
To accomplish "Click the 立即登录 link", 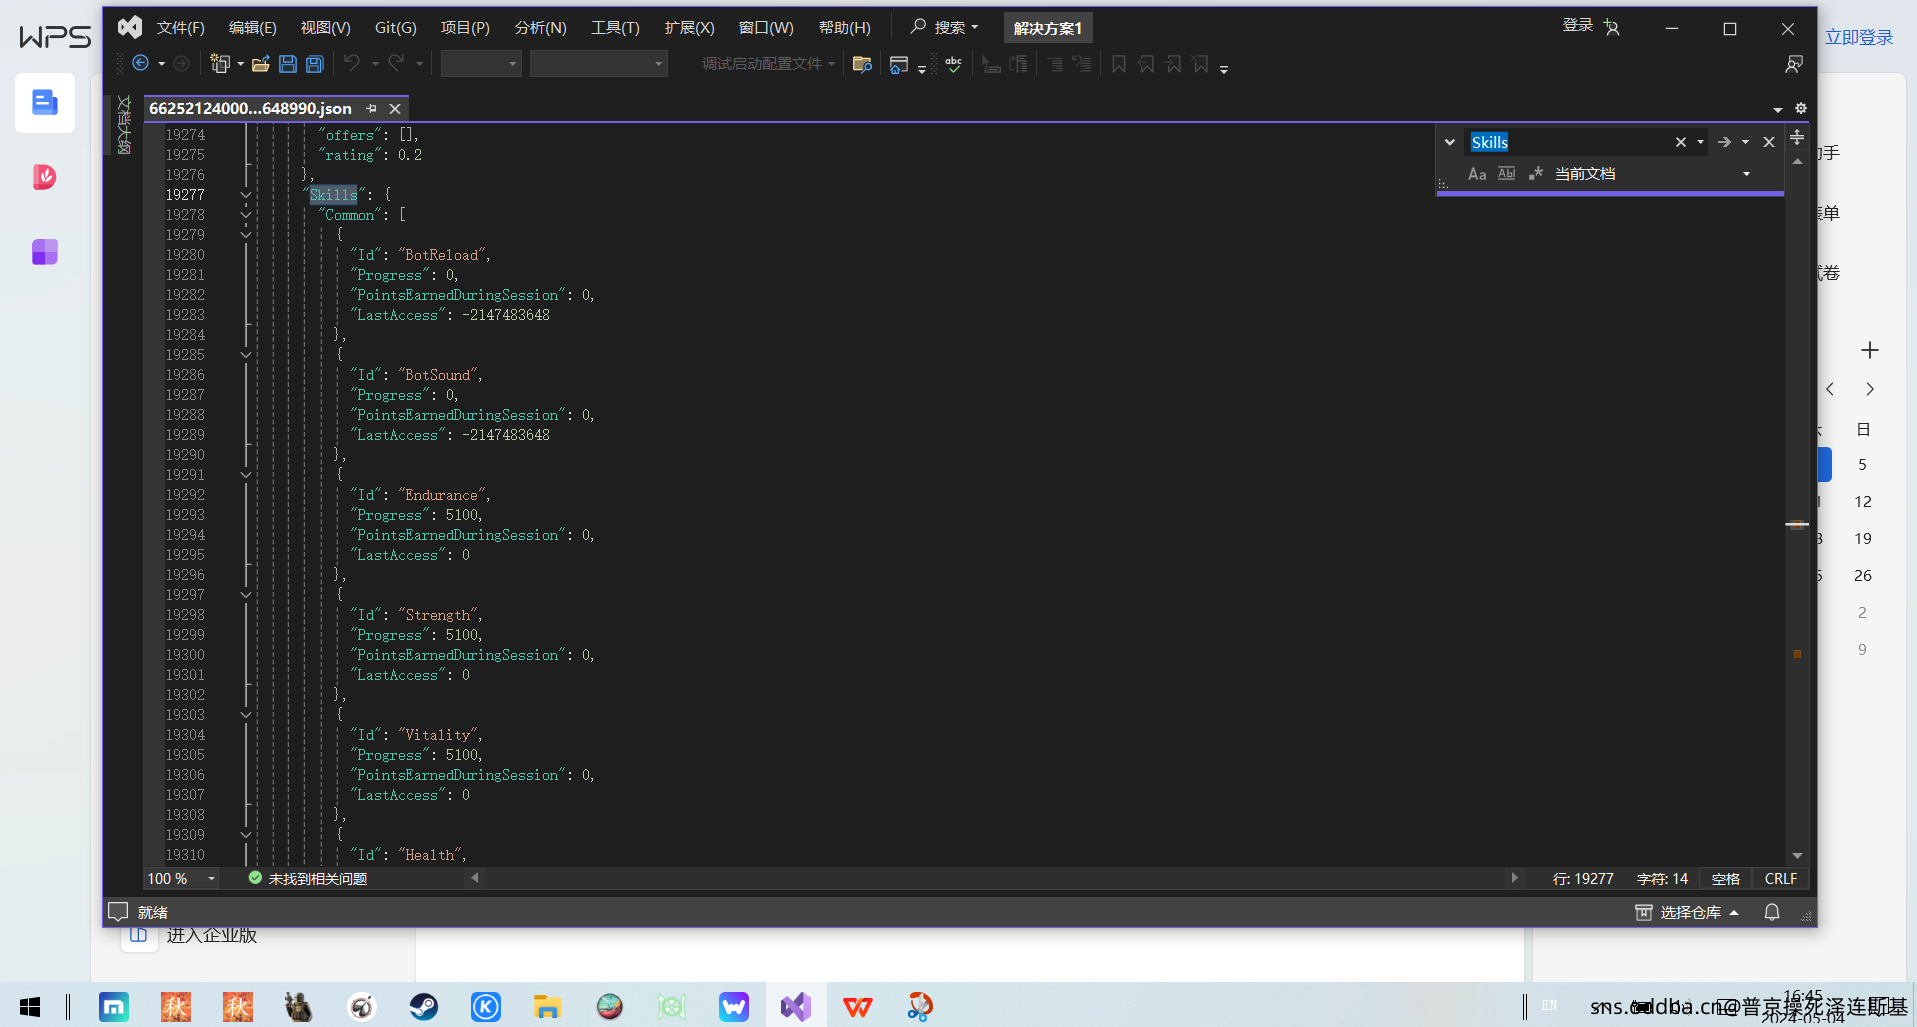I will [1858, 37].
